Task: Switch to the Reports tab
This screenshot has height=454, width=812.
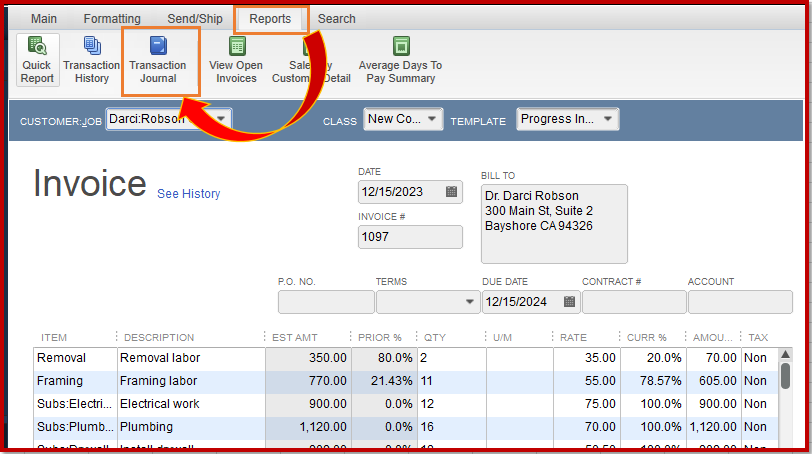Action: [x=270, y=19]
